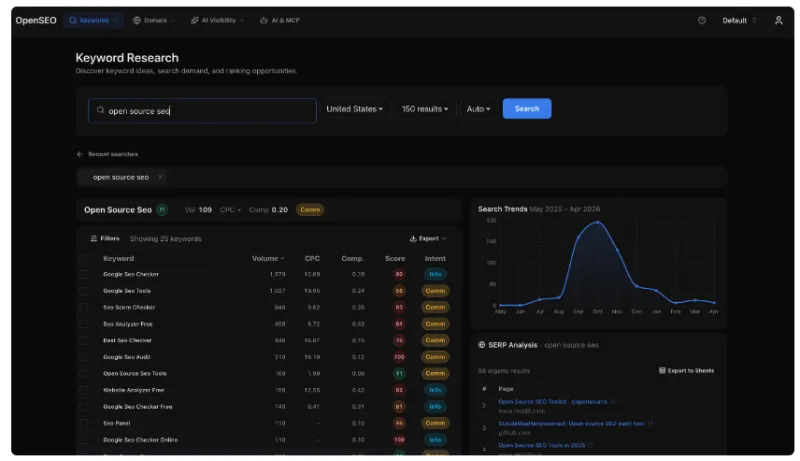Open external link icon for the github.com result
The width and height of the screenshot is (800, 461).
pos(651,423)
